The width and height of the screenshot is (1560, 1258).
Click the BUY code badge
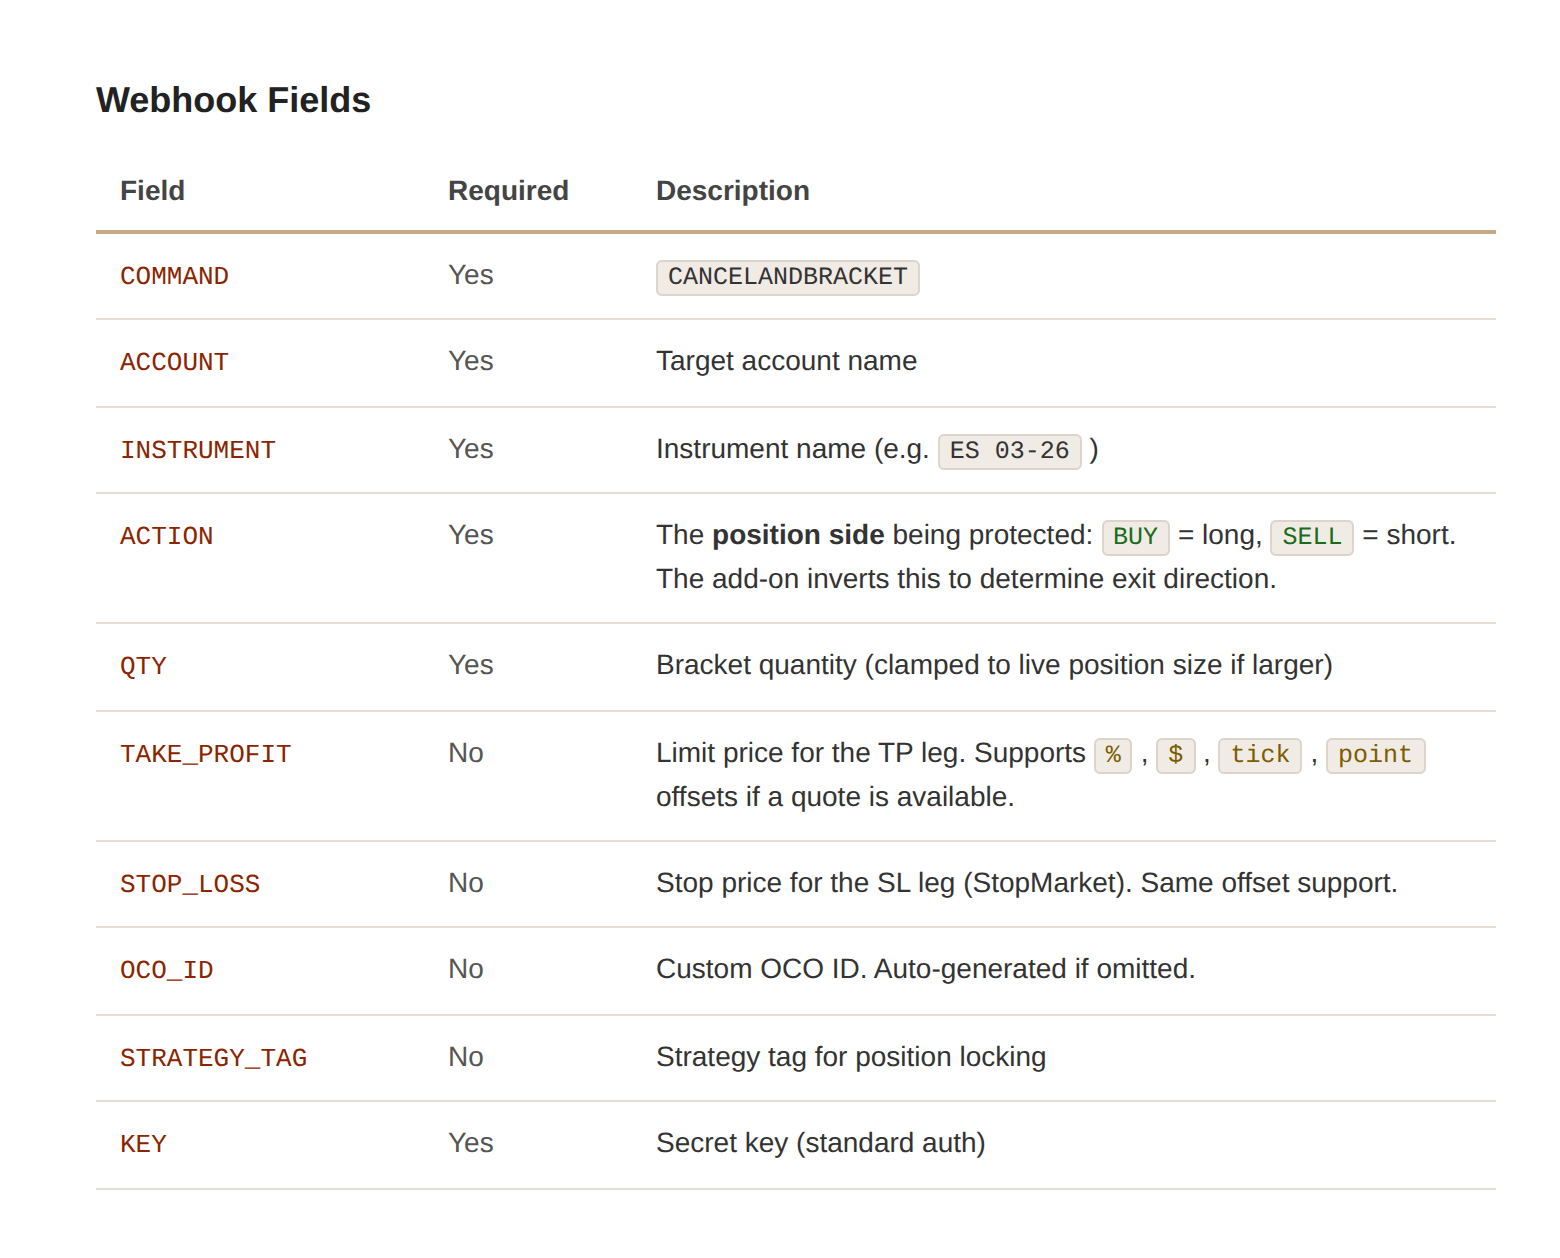[x=1135, y=537]
